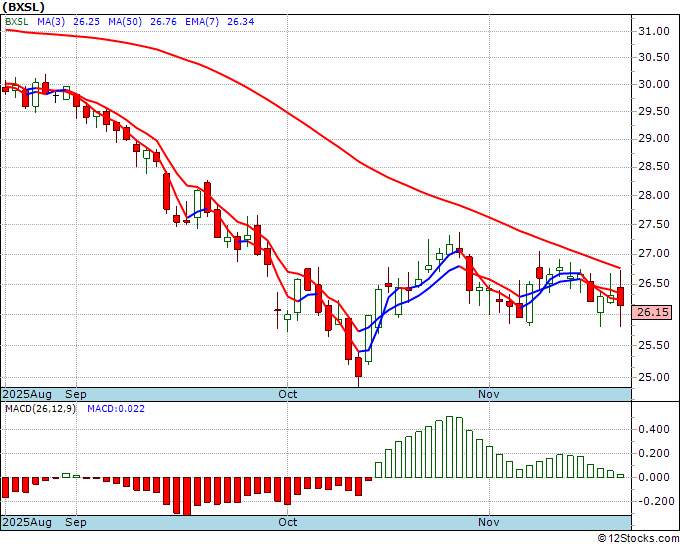
Task: Click the MA(50) value 26.76
Action: click(163, 22)
